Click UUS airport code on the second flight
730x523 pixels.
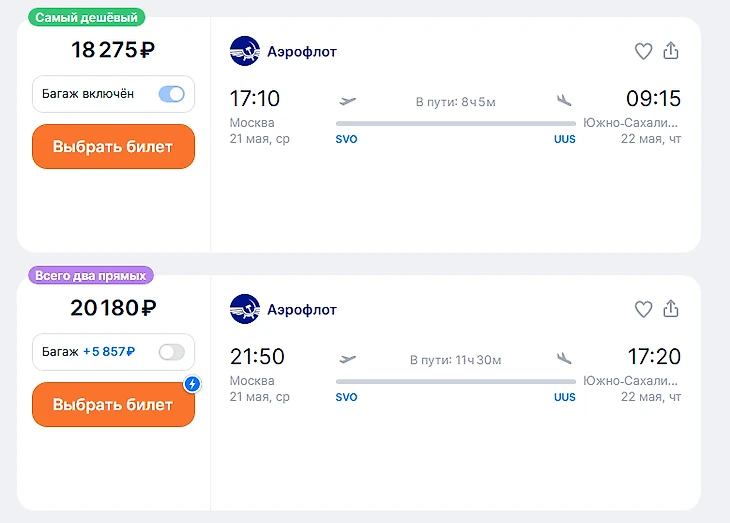pyautogui.click(x=565, y=398)
